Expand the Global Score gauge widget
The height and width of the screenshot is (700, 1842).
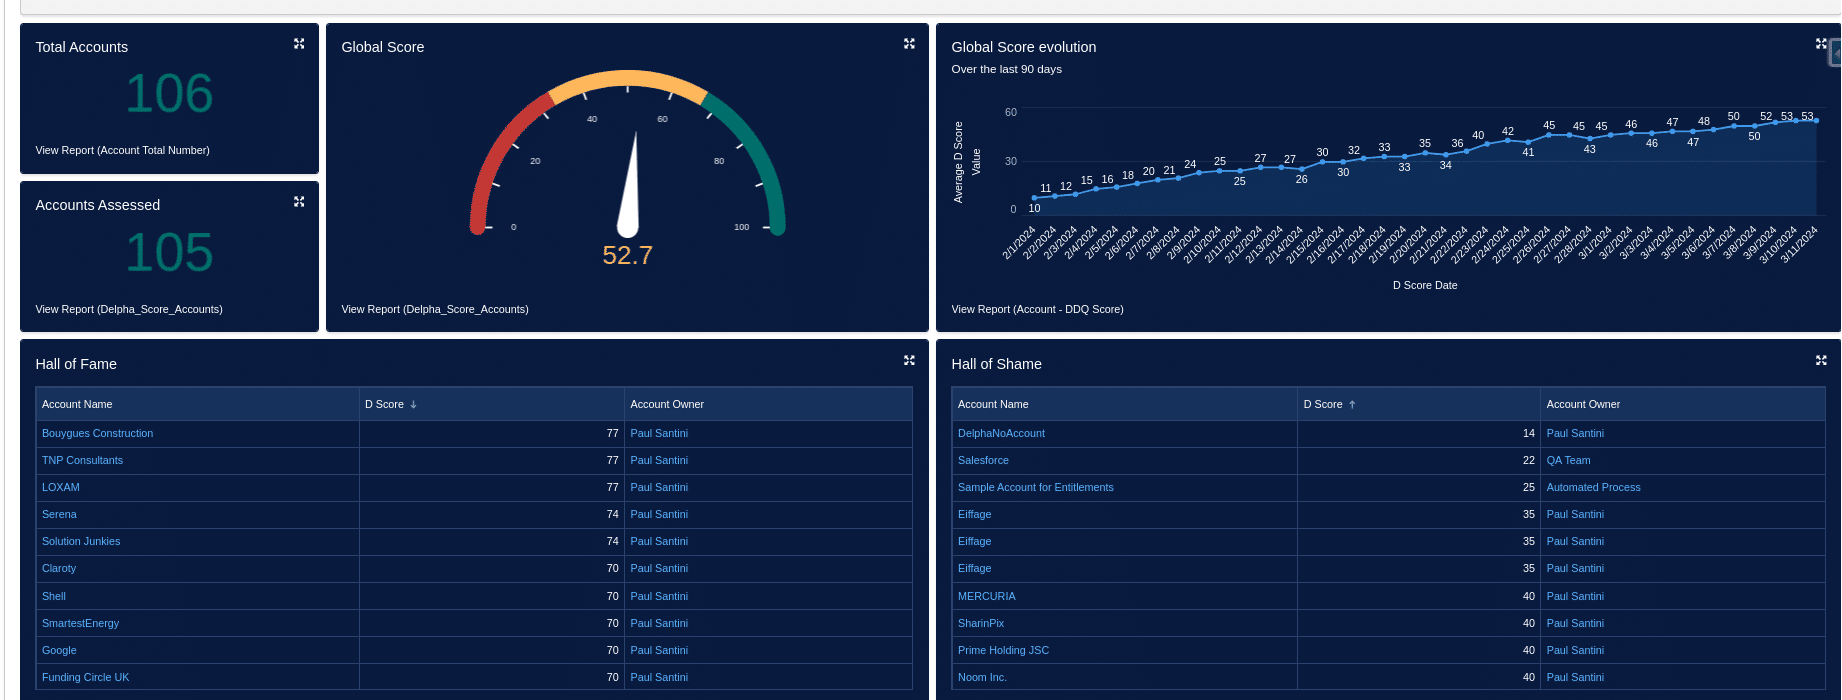tap(909, 44)
